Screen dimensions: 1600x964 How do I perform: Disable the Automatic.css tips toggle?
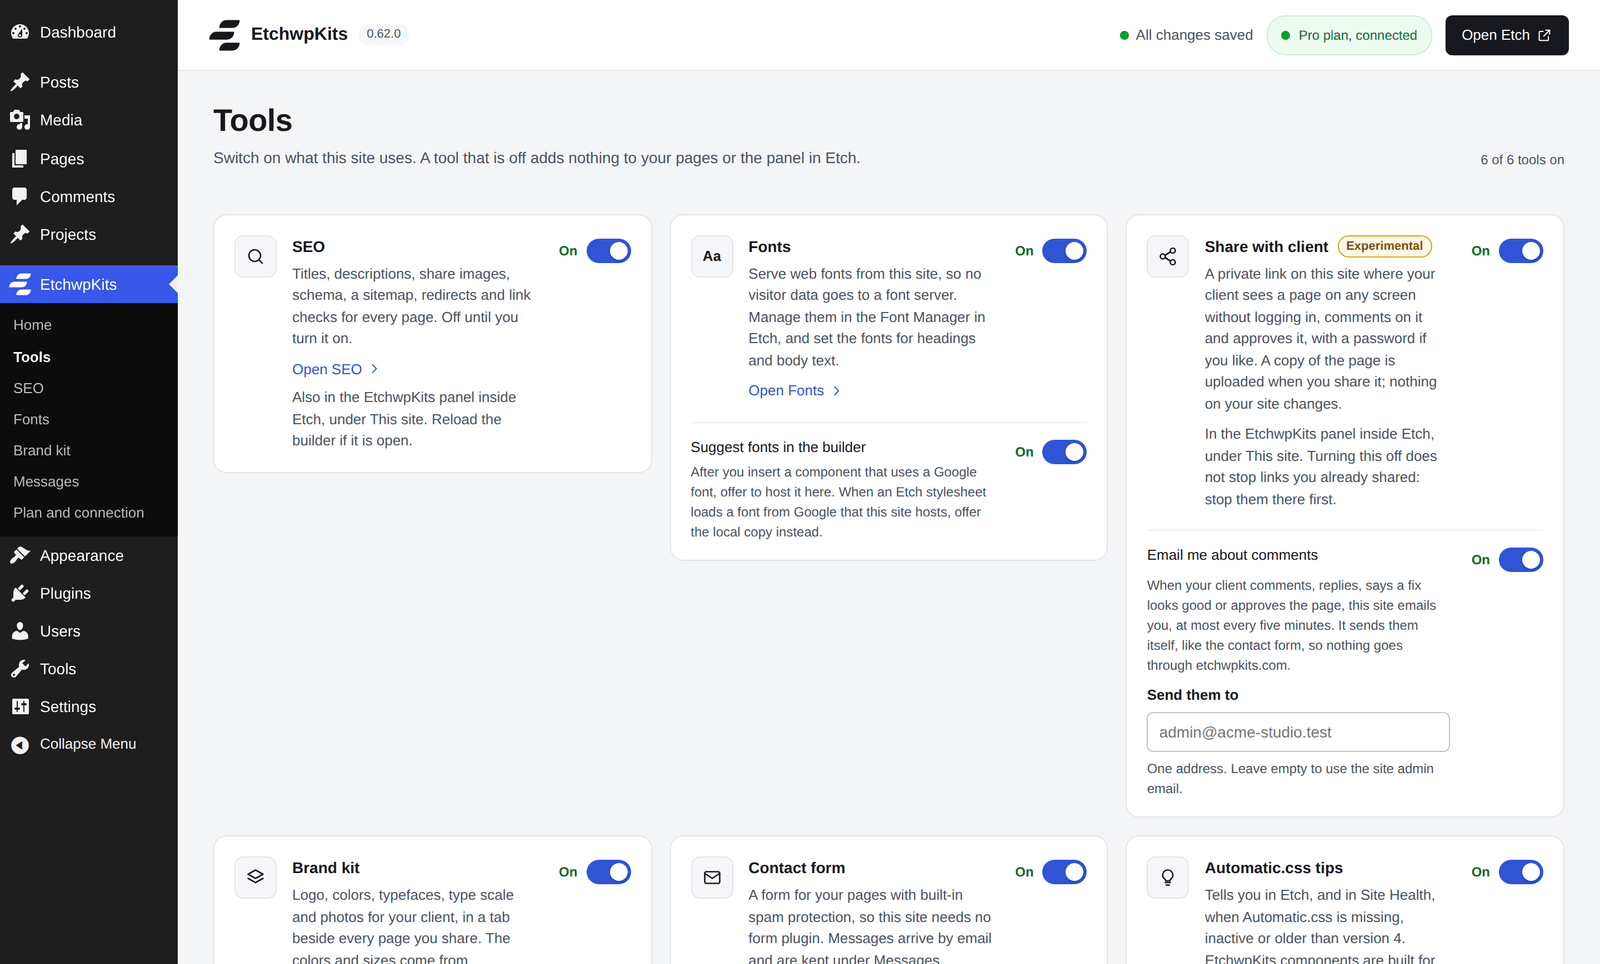pyautogui.click(x=1521, y=872)
